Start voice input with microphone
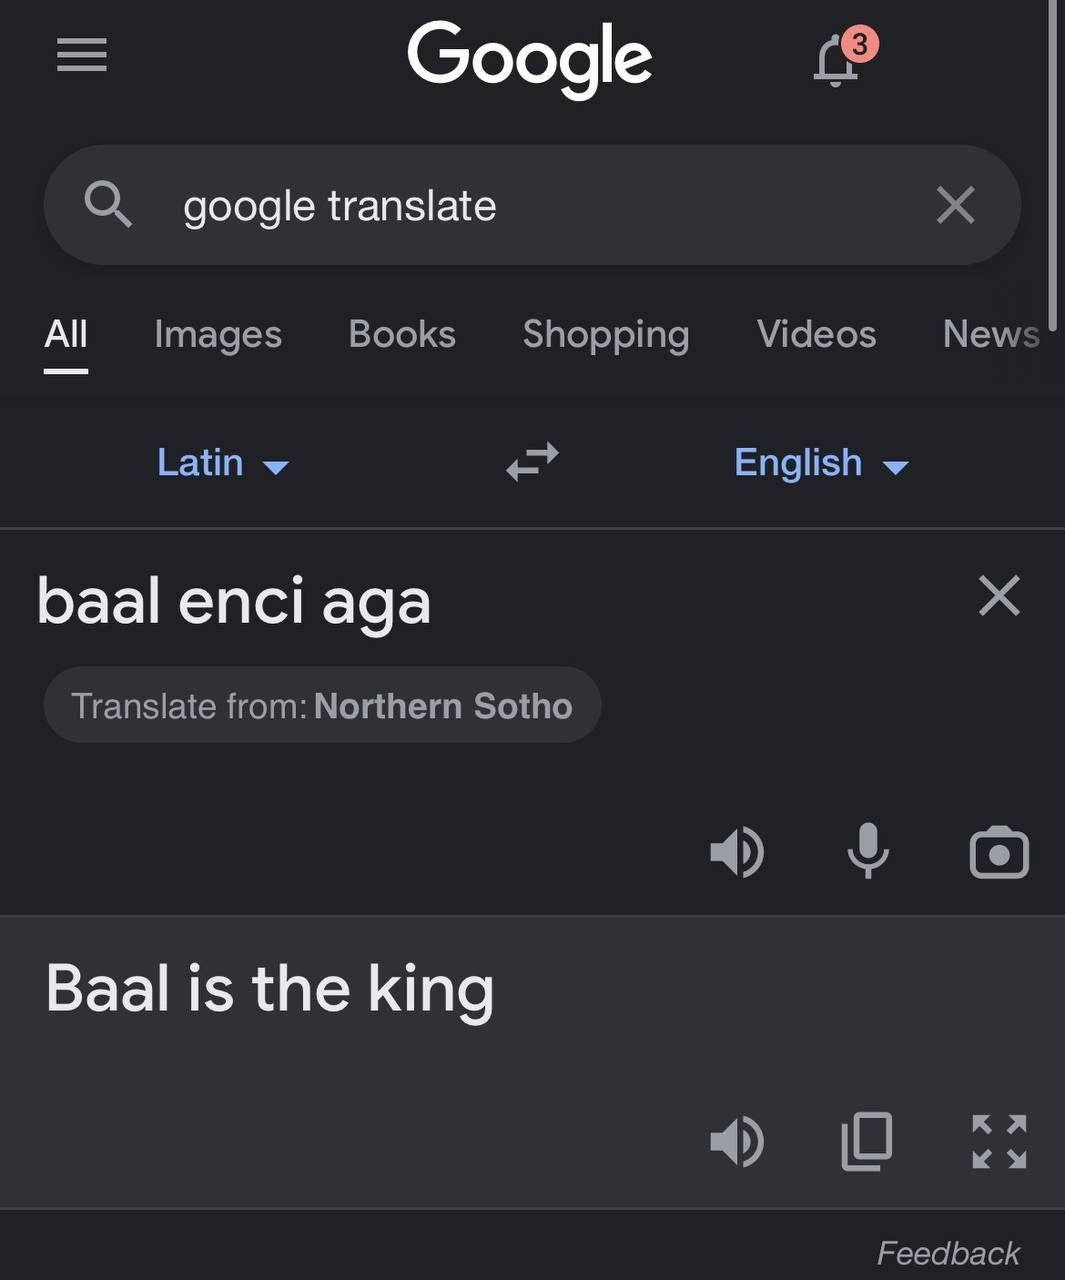The height and width of the screenshot is (1280, 1065). tap(868, 853)
